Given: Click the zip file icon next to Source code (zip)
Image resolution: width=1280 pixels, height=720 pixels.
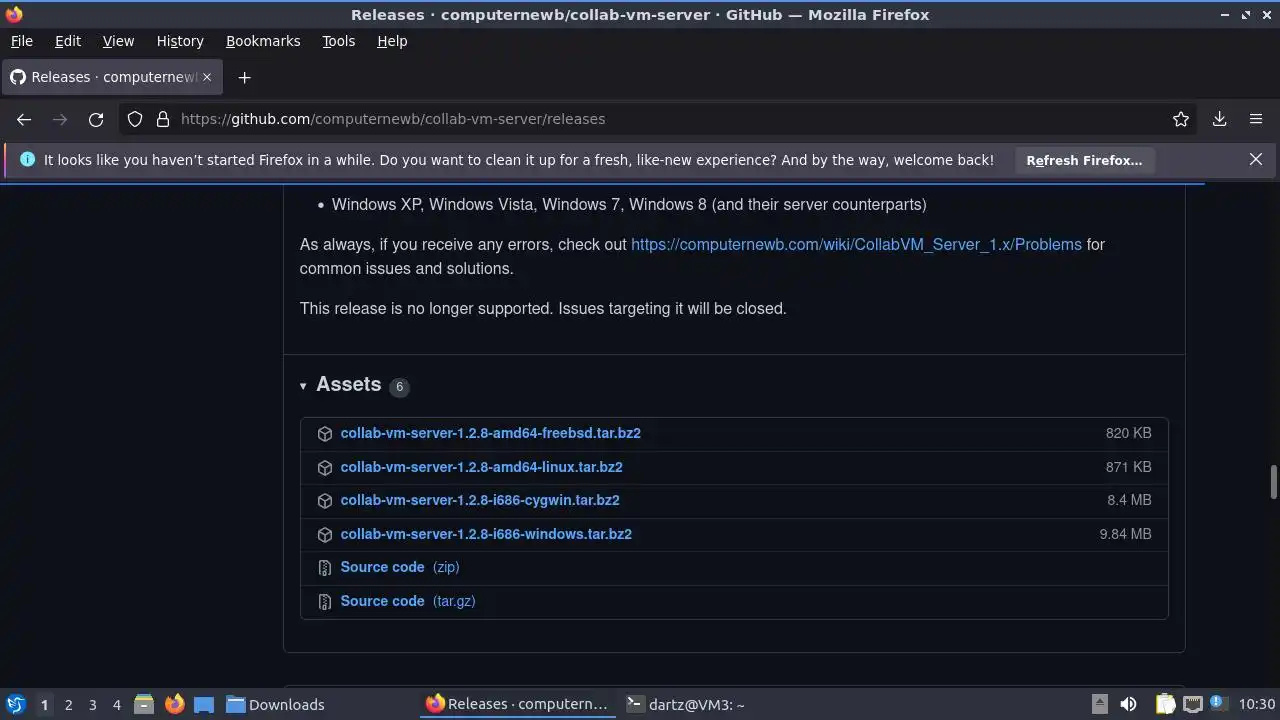Looking at the screenshot, I should [325, 568].
